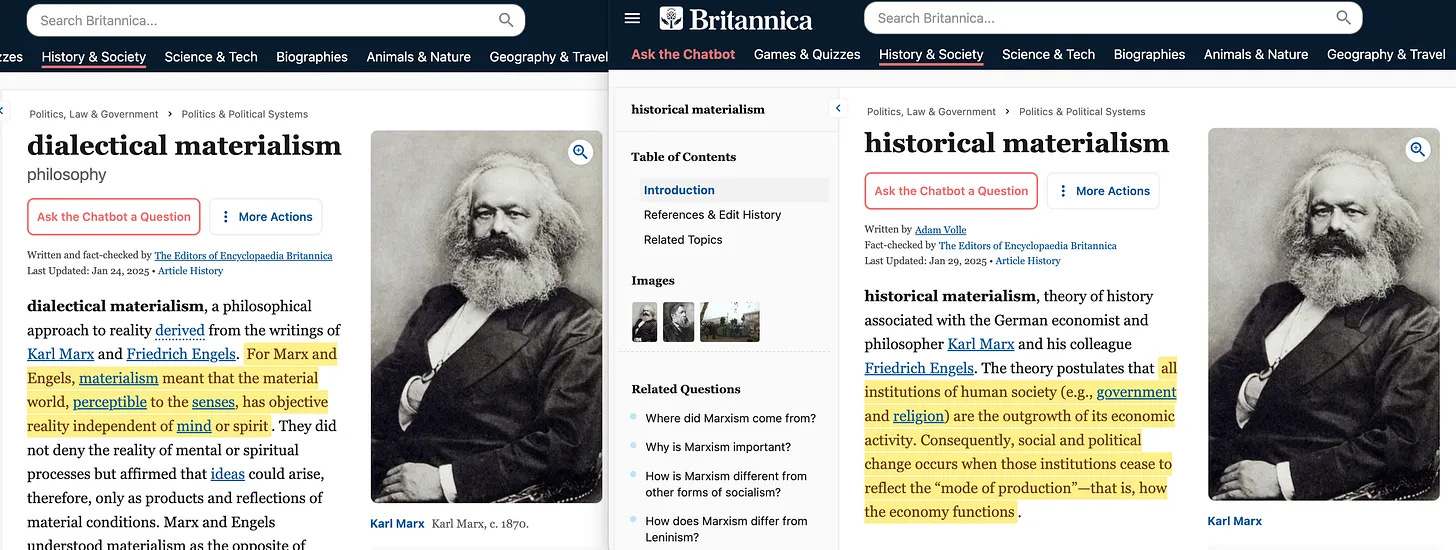This screenshot has height=550, width=1456.
Task: Select Science & Tech in right window nav
Action: [1049, 54]
